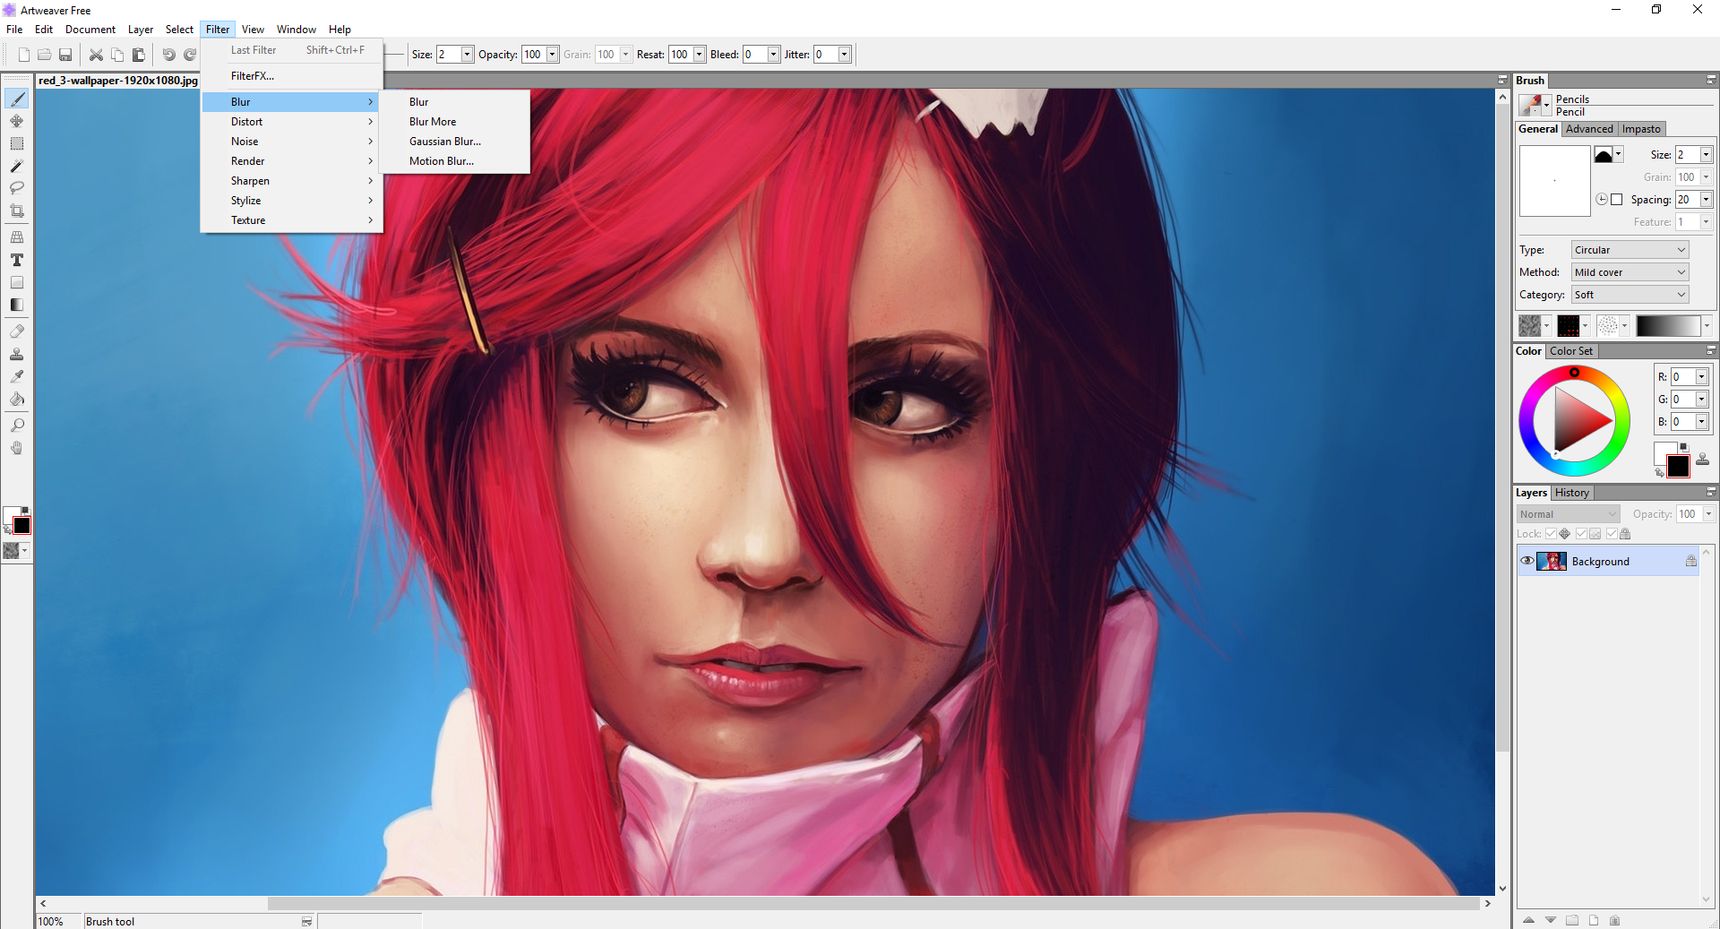Screen dimensions: 1720x929
Task: Select the Magic Wand tool
Action: tap(17, 166)
